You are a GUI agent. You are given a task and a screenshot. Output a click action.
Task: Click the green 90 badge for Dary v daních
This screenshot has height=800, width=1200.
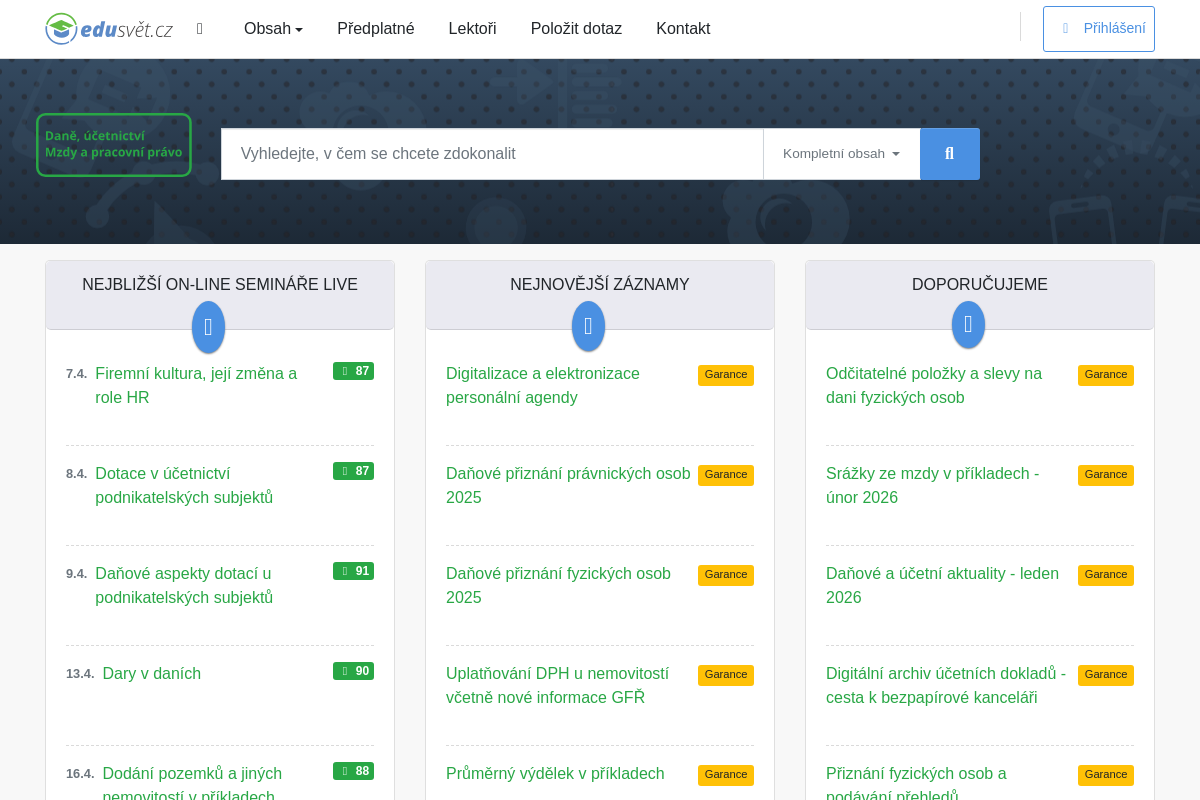[353, 671]
